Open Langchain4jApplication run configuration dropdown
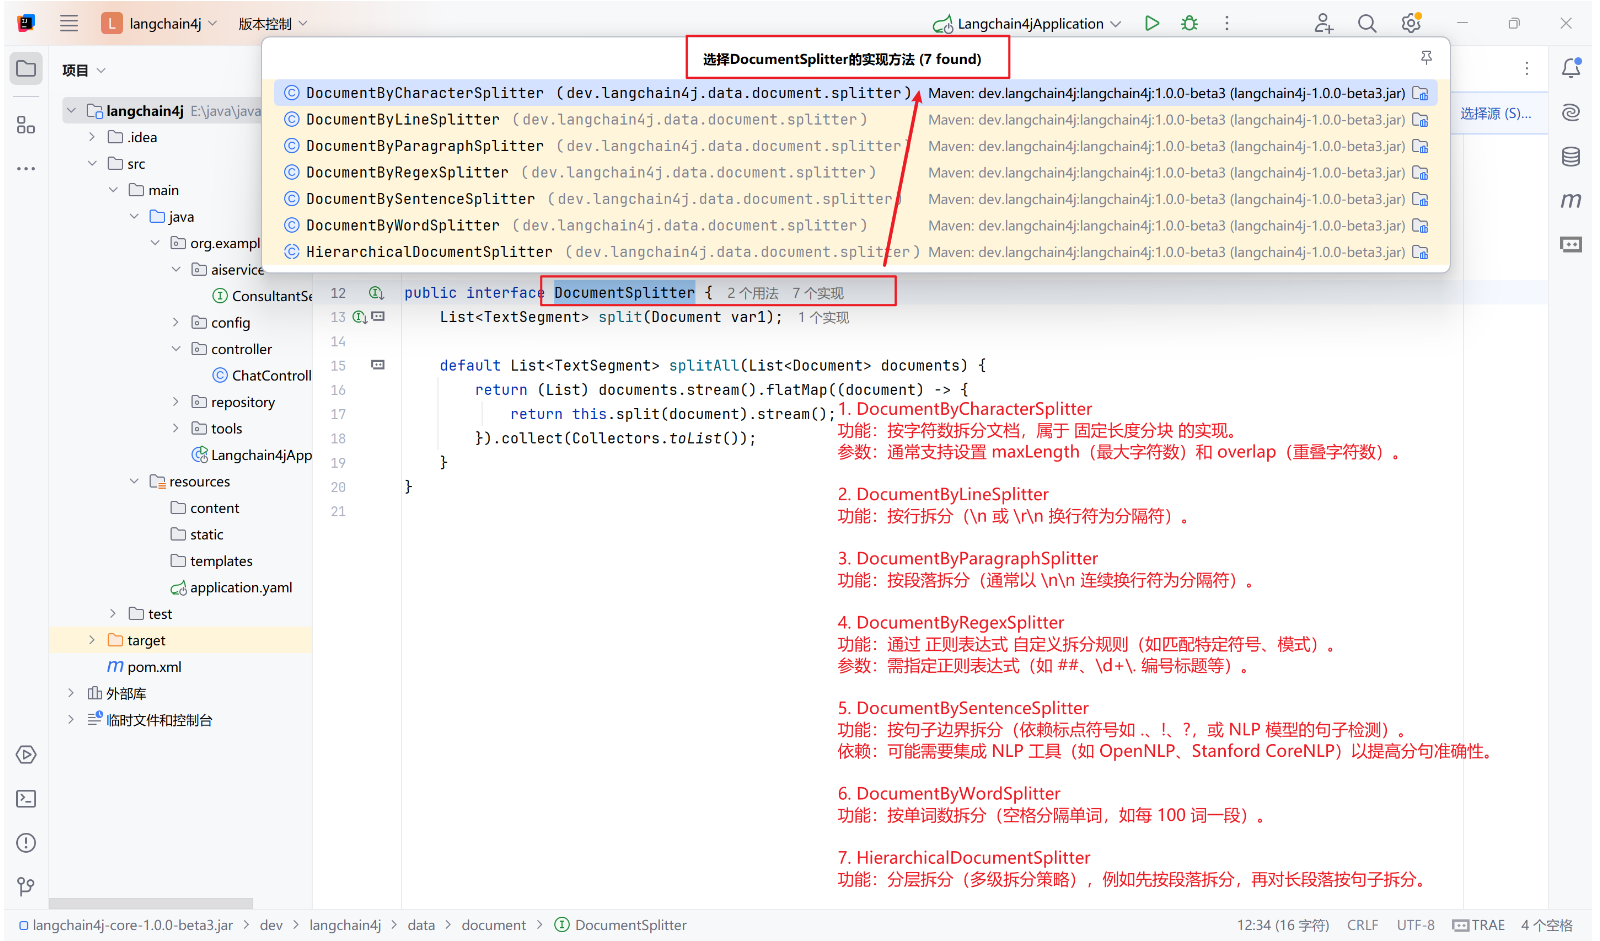The height and width of the screenshot is (941, 1600). point(1027,23)
